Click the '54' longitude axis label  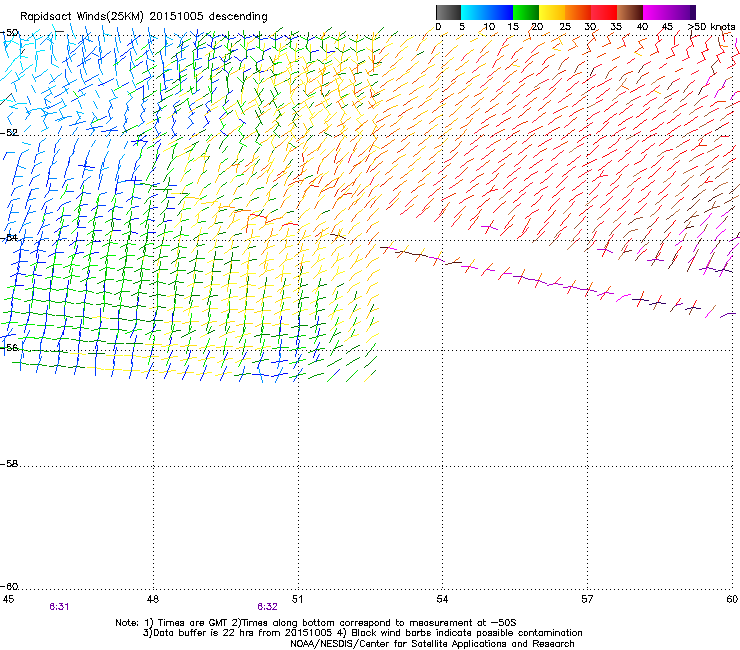point(442,599)
